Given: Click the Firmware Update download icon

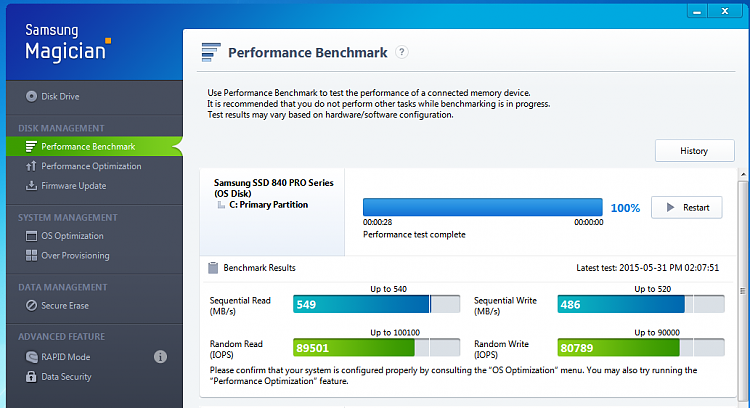Looking at the screenshot, I should pyautogui.click(x=31, y=185).
